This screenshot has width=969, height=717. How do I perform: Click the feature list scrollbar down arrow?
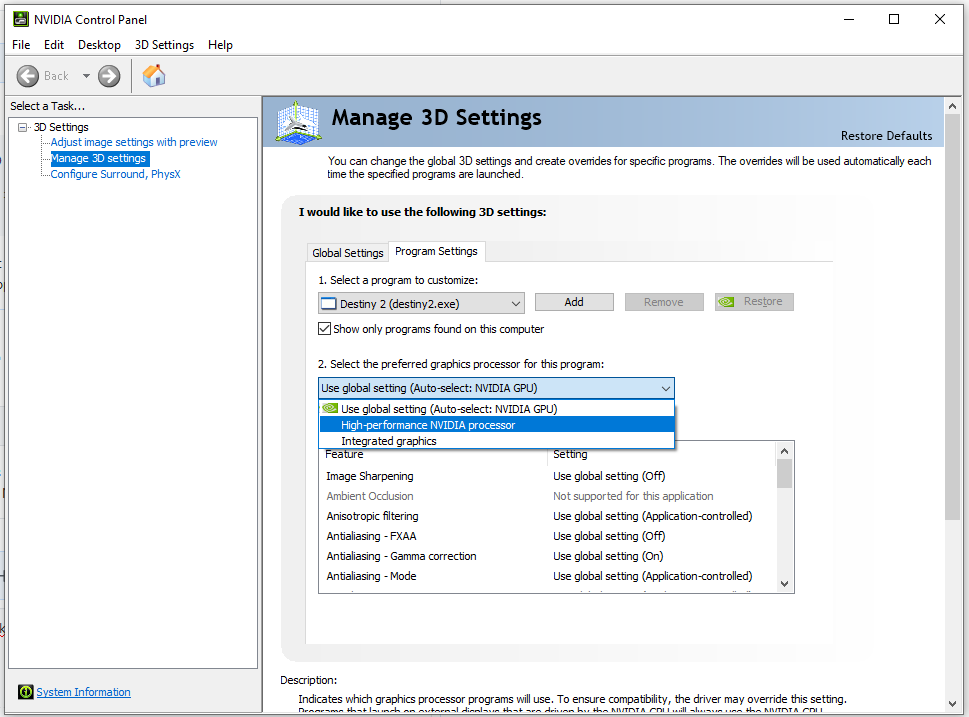coord(784,583)
